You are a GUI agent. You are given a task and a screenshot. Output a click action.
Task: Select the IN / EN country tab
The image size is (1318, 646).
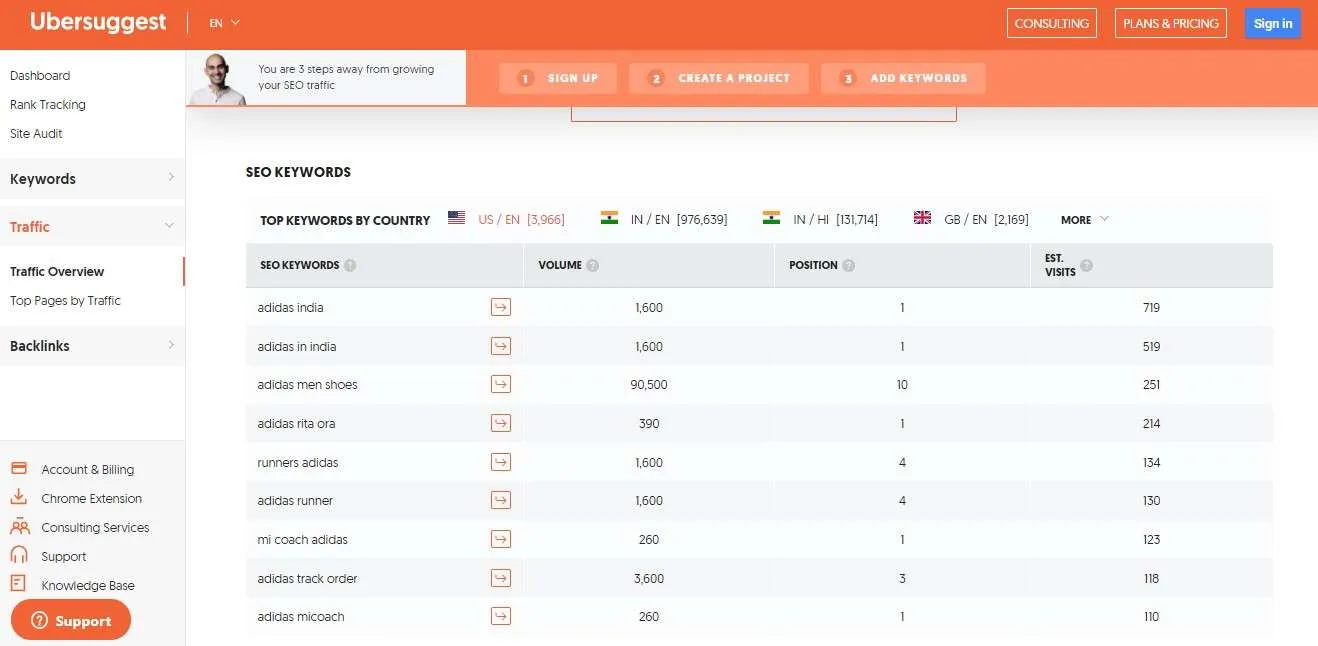(x=664, y=219)
